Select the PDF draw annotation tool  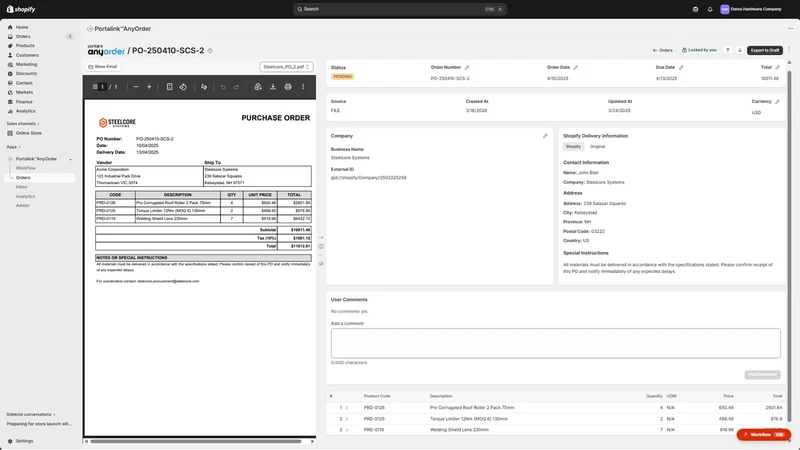pos(204,87)
